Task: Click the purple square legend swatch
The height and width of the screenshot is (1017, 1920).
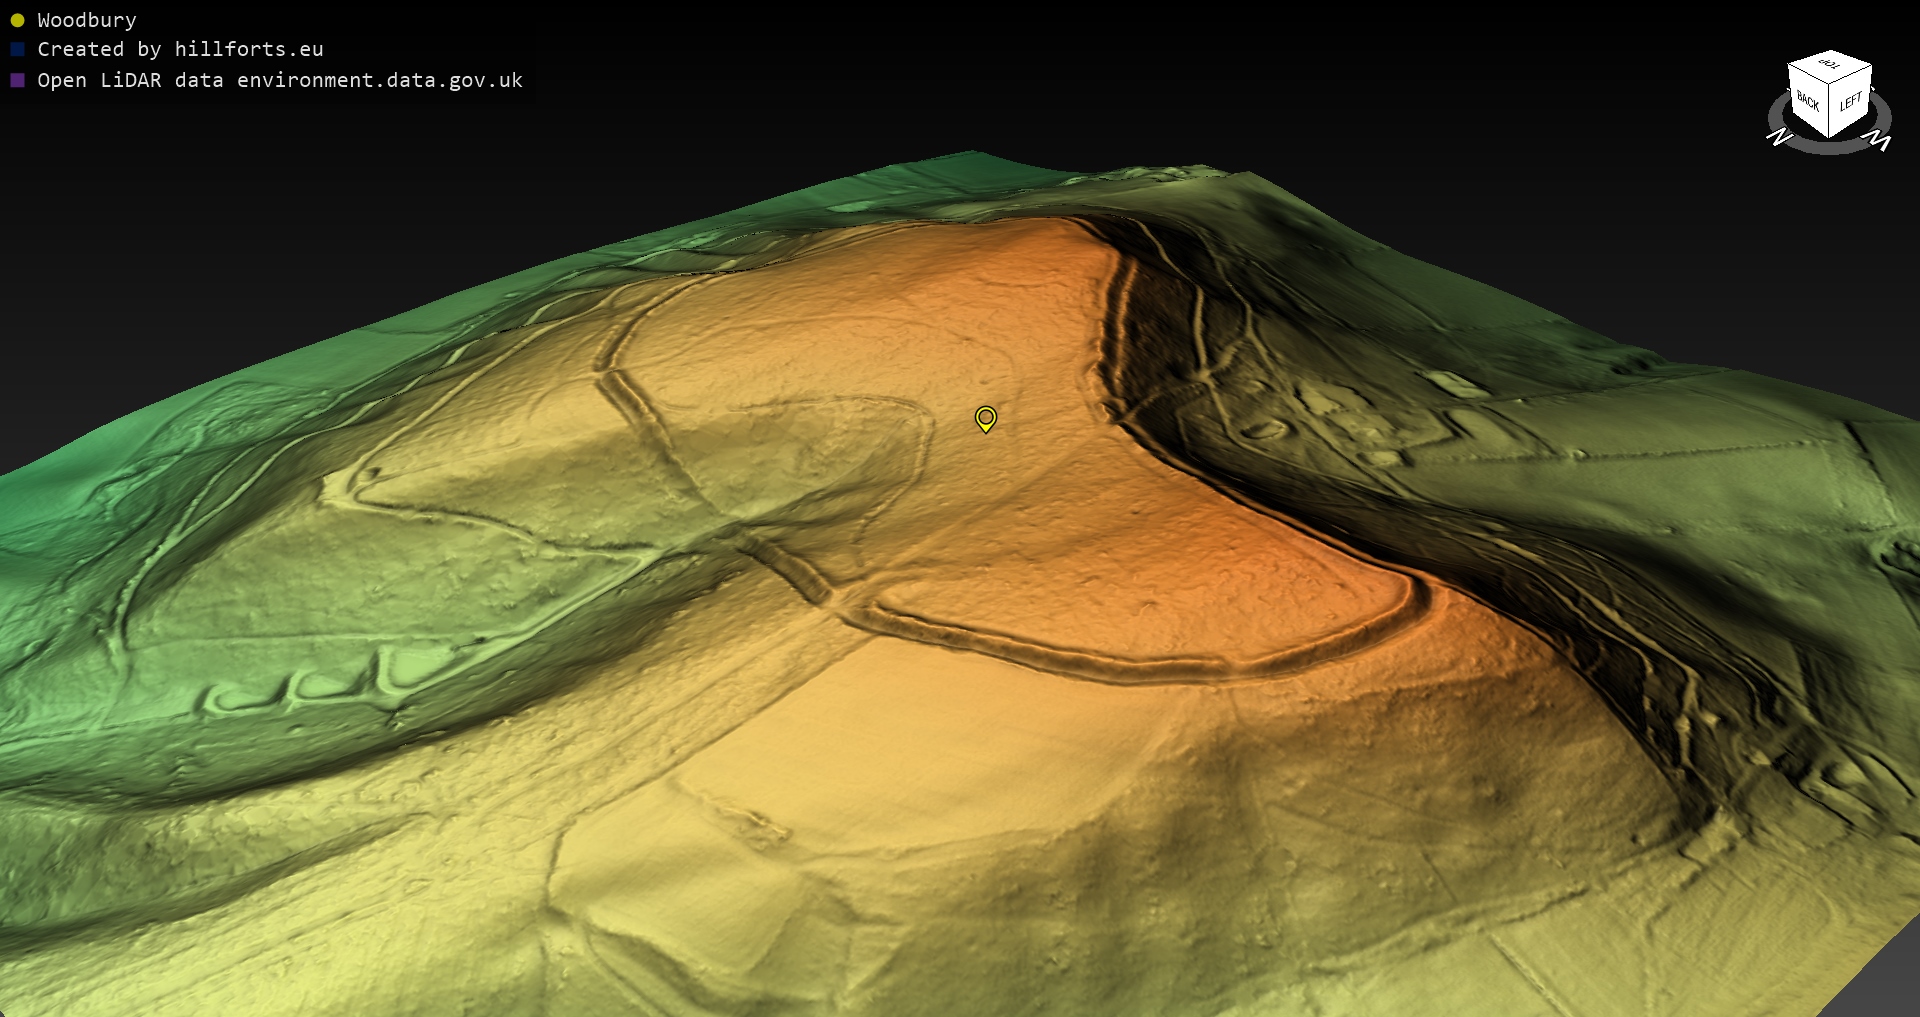Action: pos(17,80)
